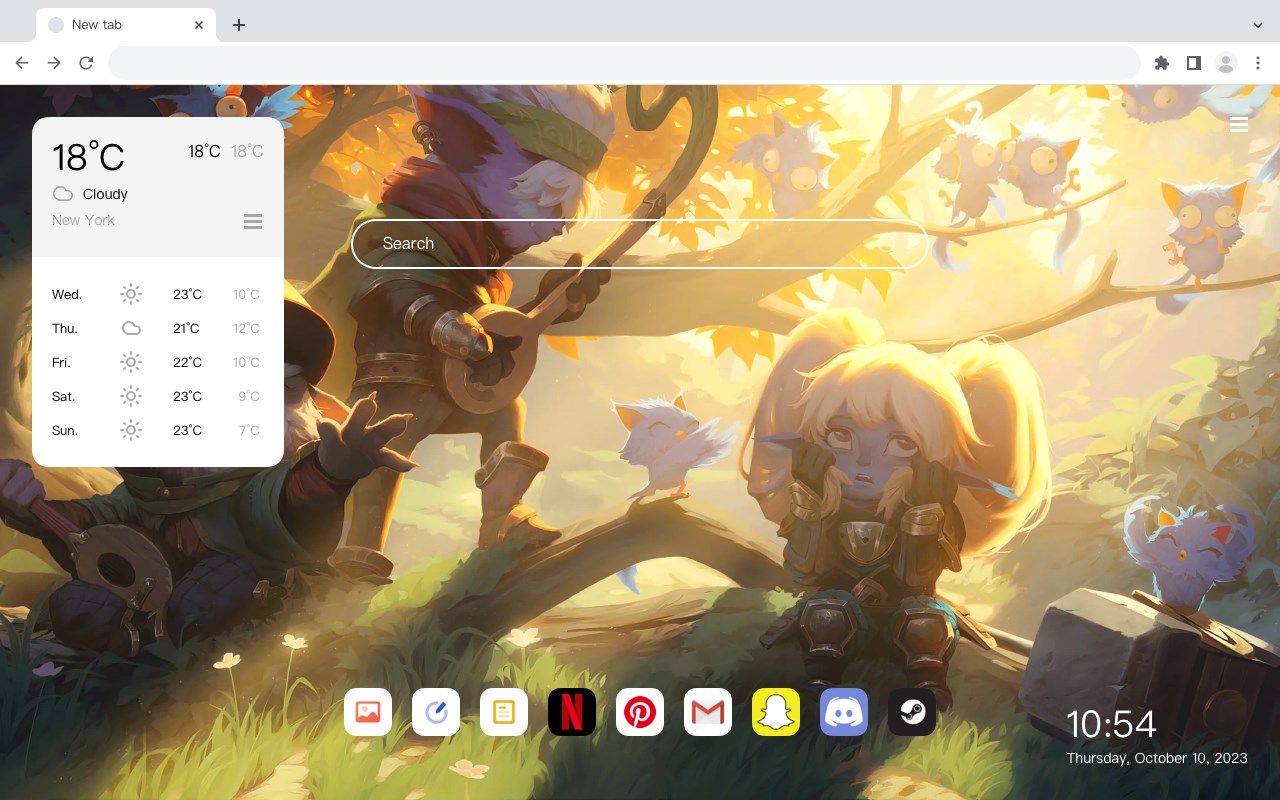Open weather widget settings menu icon

click(253, 221)
